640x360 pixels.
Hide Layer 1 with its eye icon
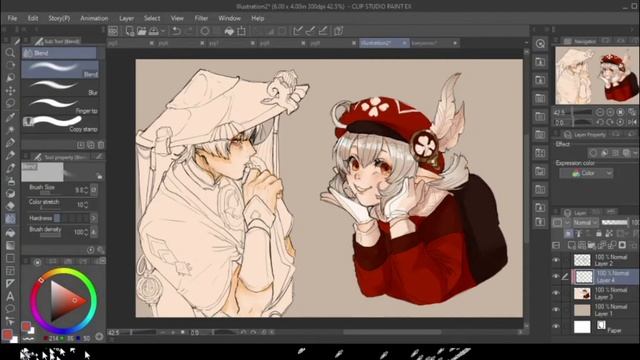556,309
